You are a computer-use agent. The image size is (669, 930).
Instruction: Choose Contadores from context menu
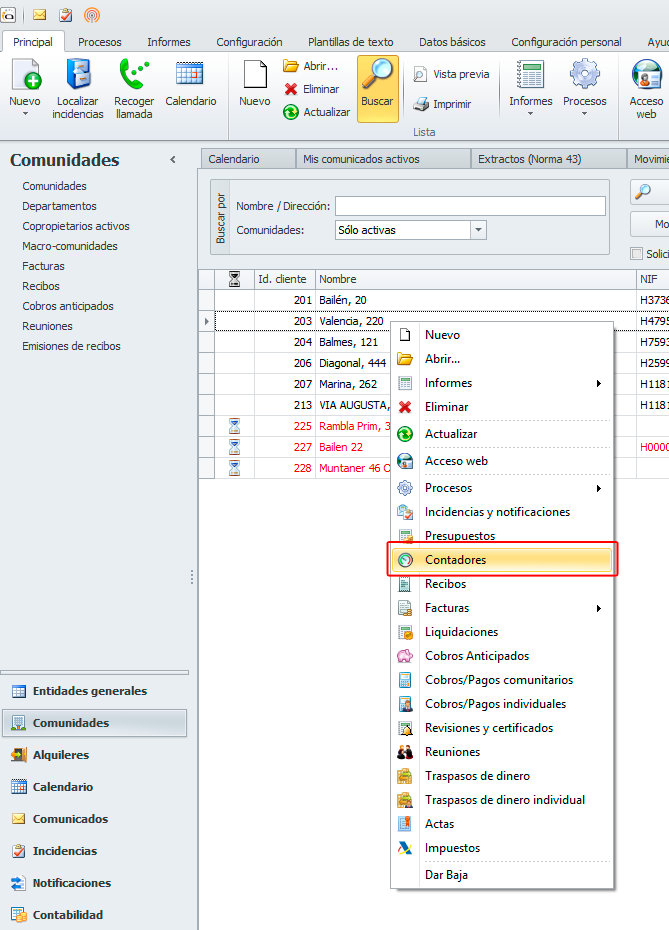click(502, 560)
